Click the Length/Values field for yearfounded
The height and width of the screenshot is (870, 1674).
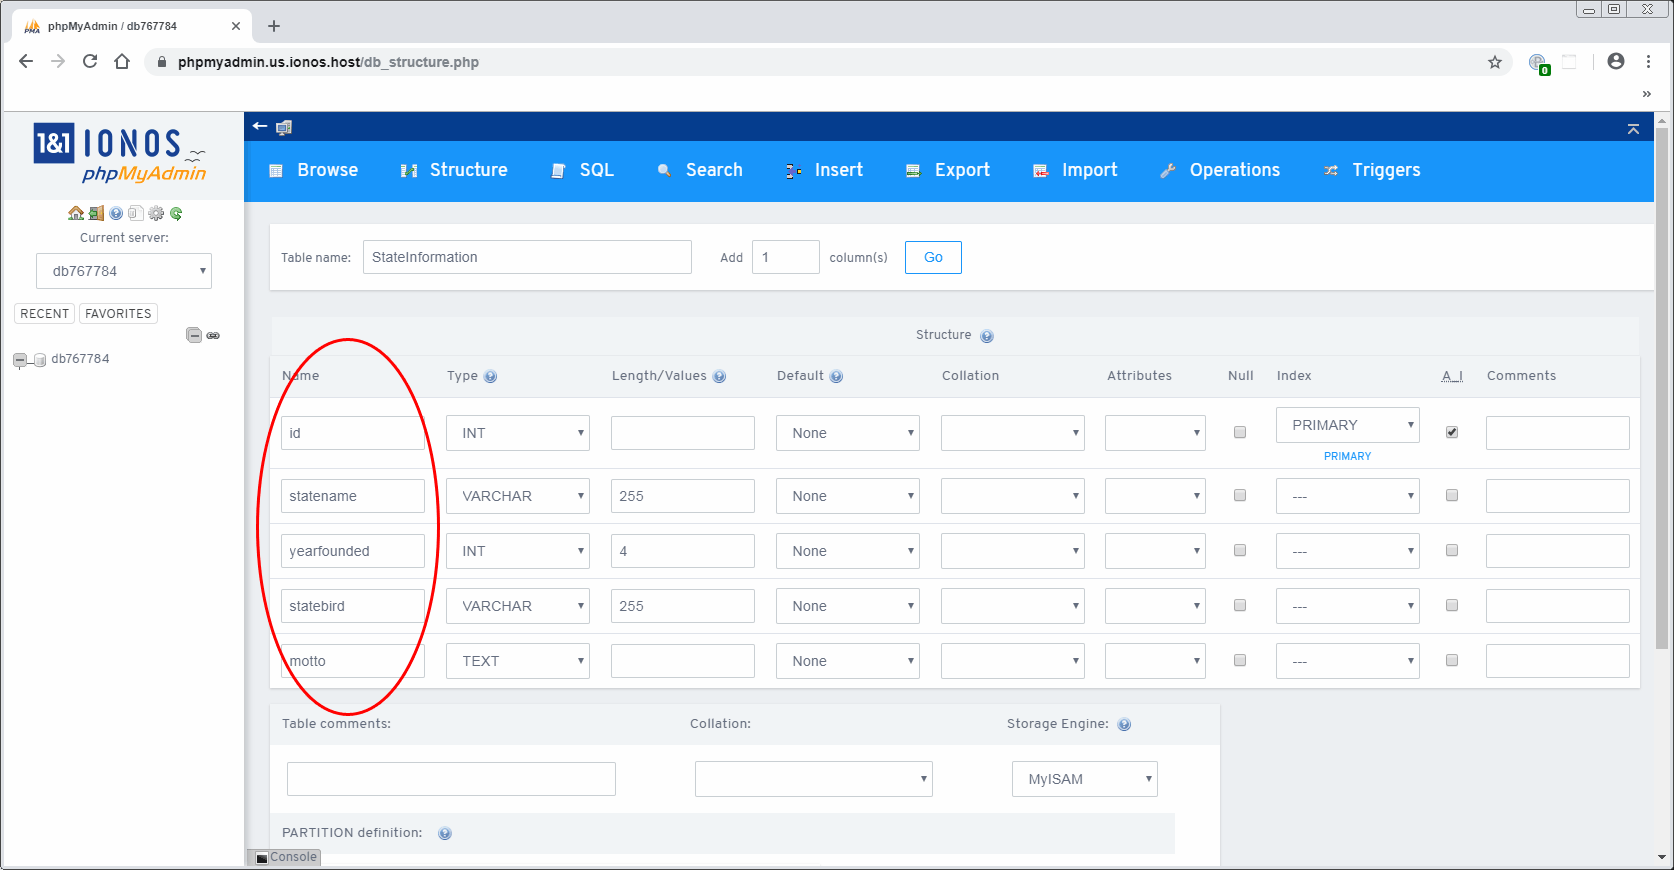683,551
